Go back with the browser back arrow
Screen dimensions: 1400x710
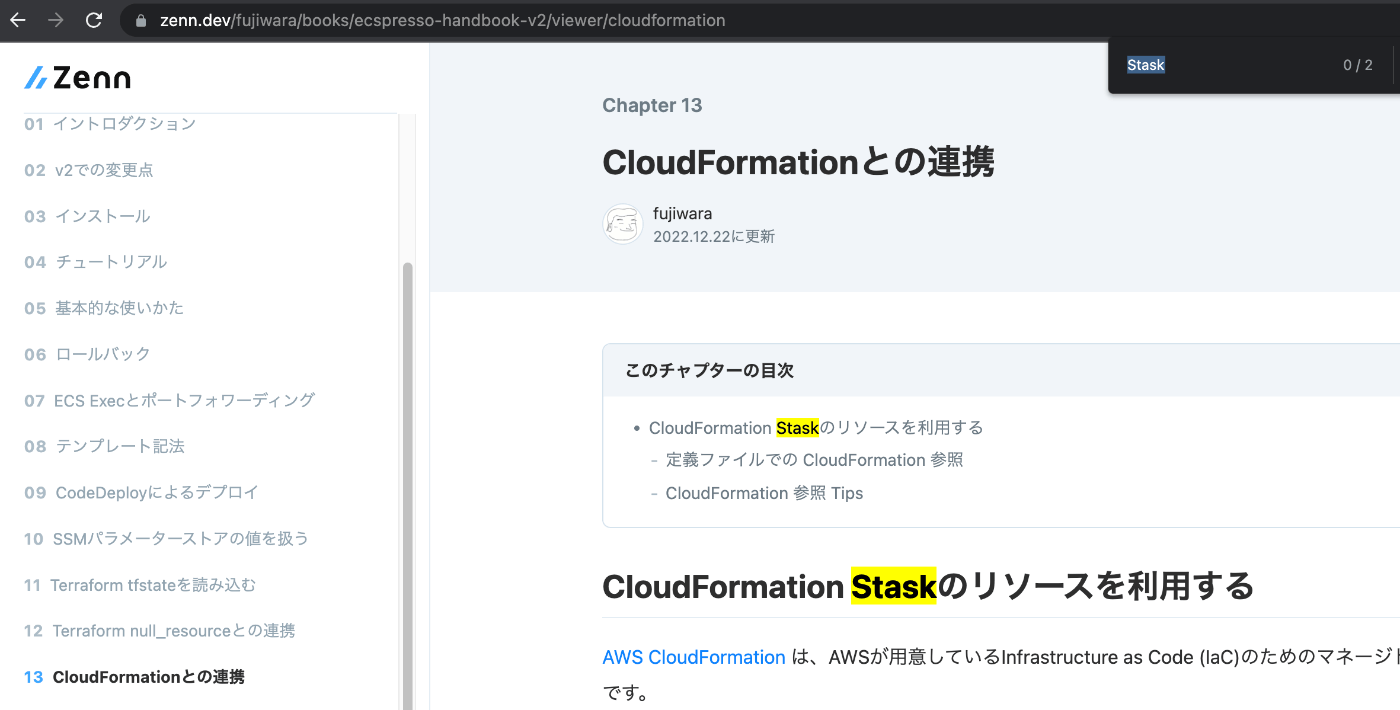(17, 20)
